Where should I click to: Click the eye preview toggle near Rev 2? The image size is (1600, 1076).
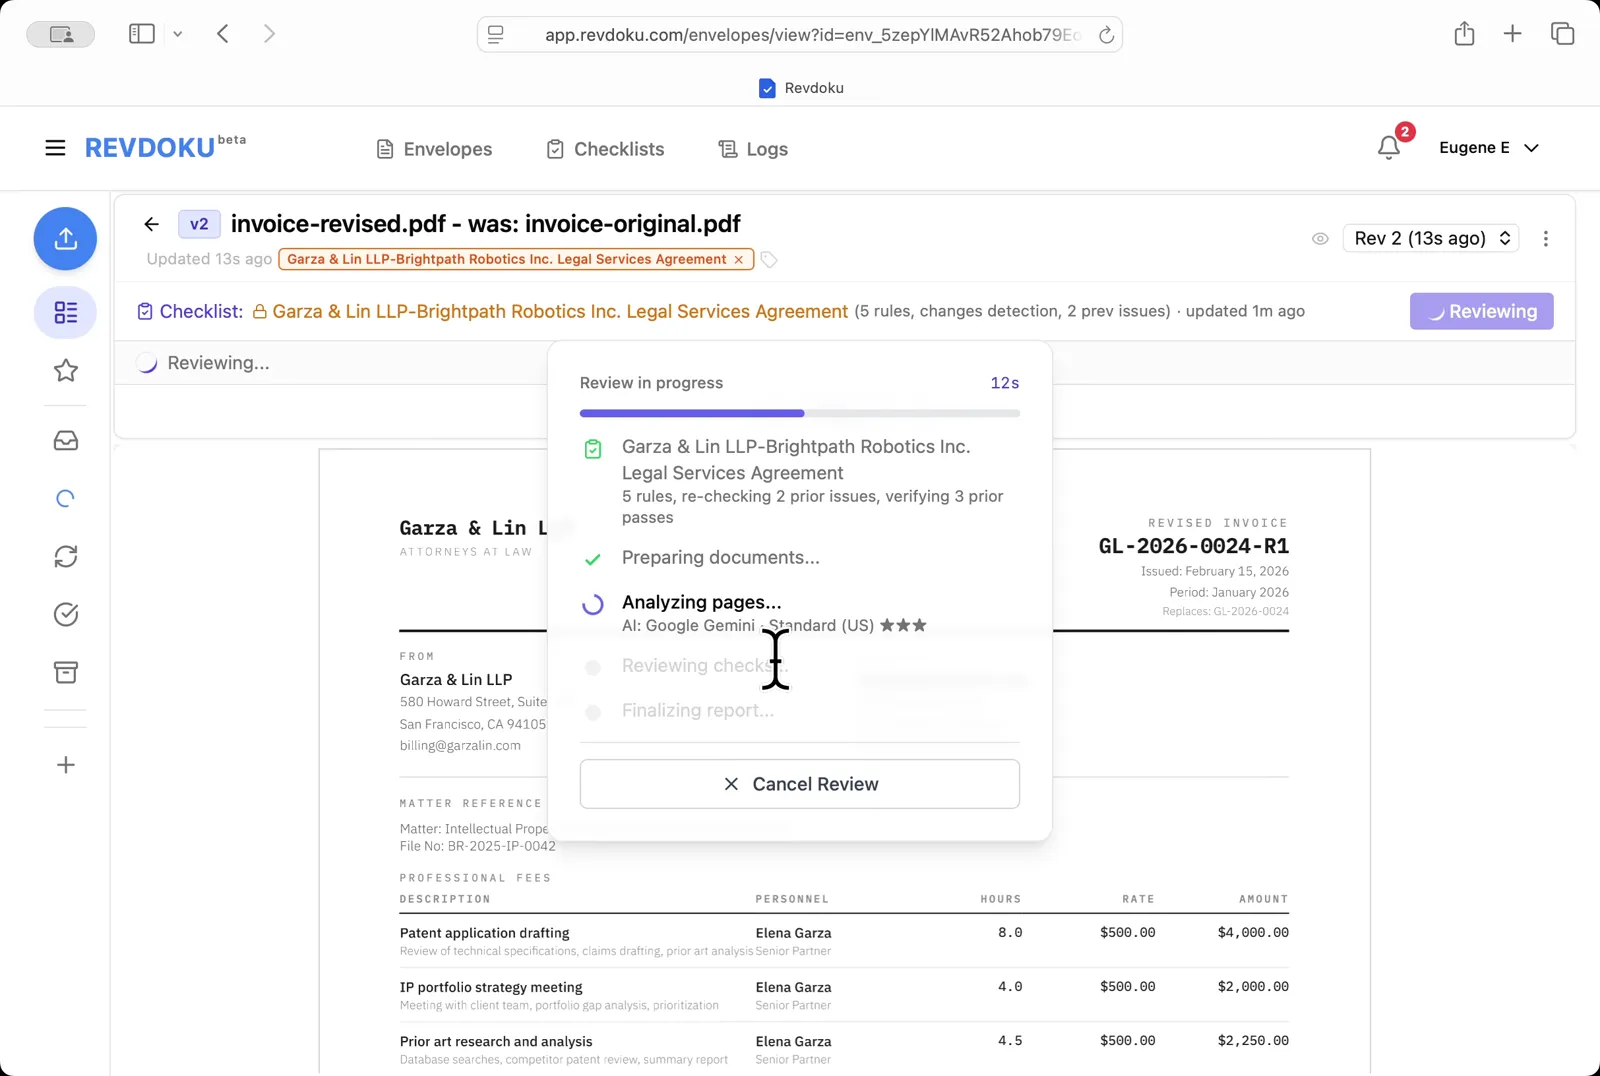[1320, 238]
